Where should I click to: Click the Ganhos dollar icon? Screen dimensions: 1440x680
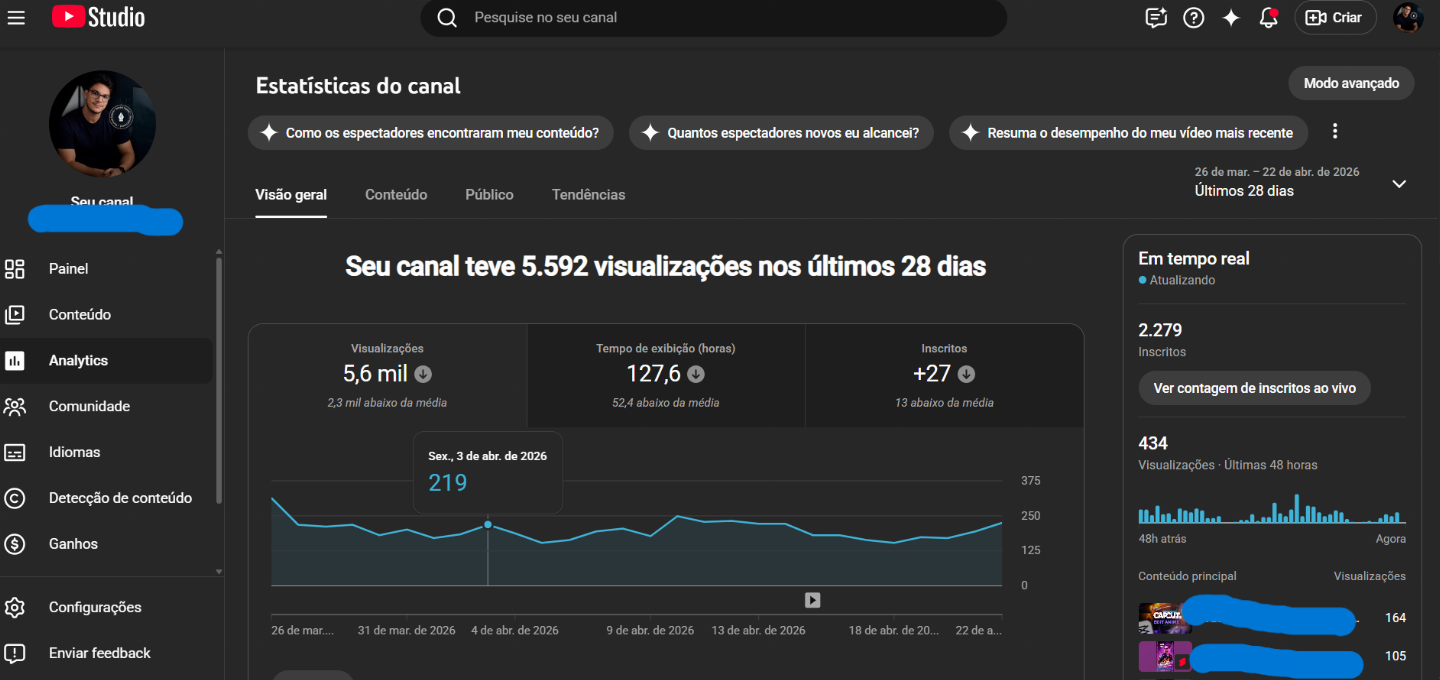pyautogui.click(x=15, y=544)
